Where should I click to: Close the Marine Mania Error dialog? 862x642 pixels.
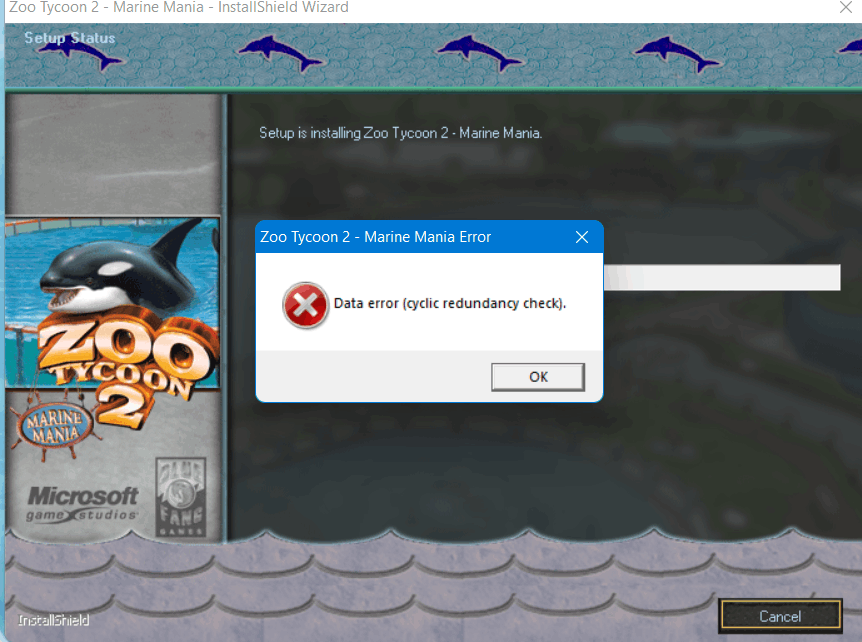[x=582, y=237]
